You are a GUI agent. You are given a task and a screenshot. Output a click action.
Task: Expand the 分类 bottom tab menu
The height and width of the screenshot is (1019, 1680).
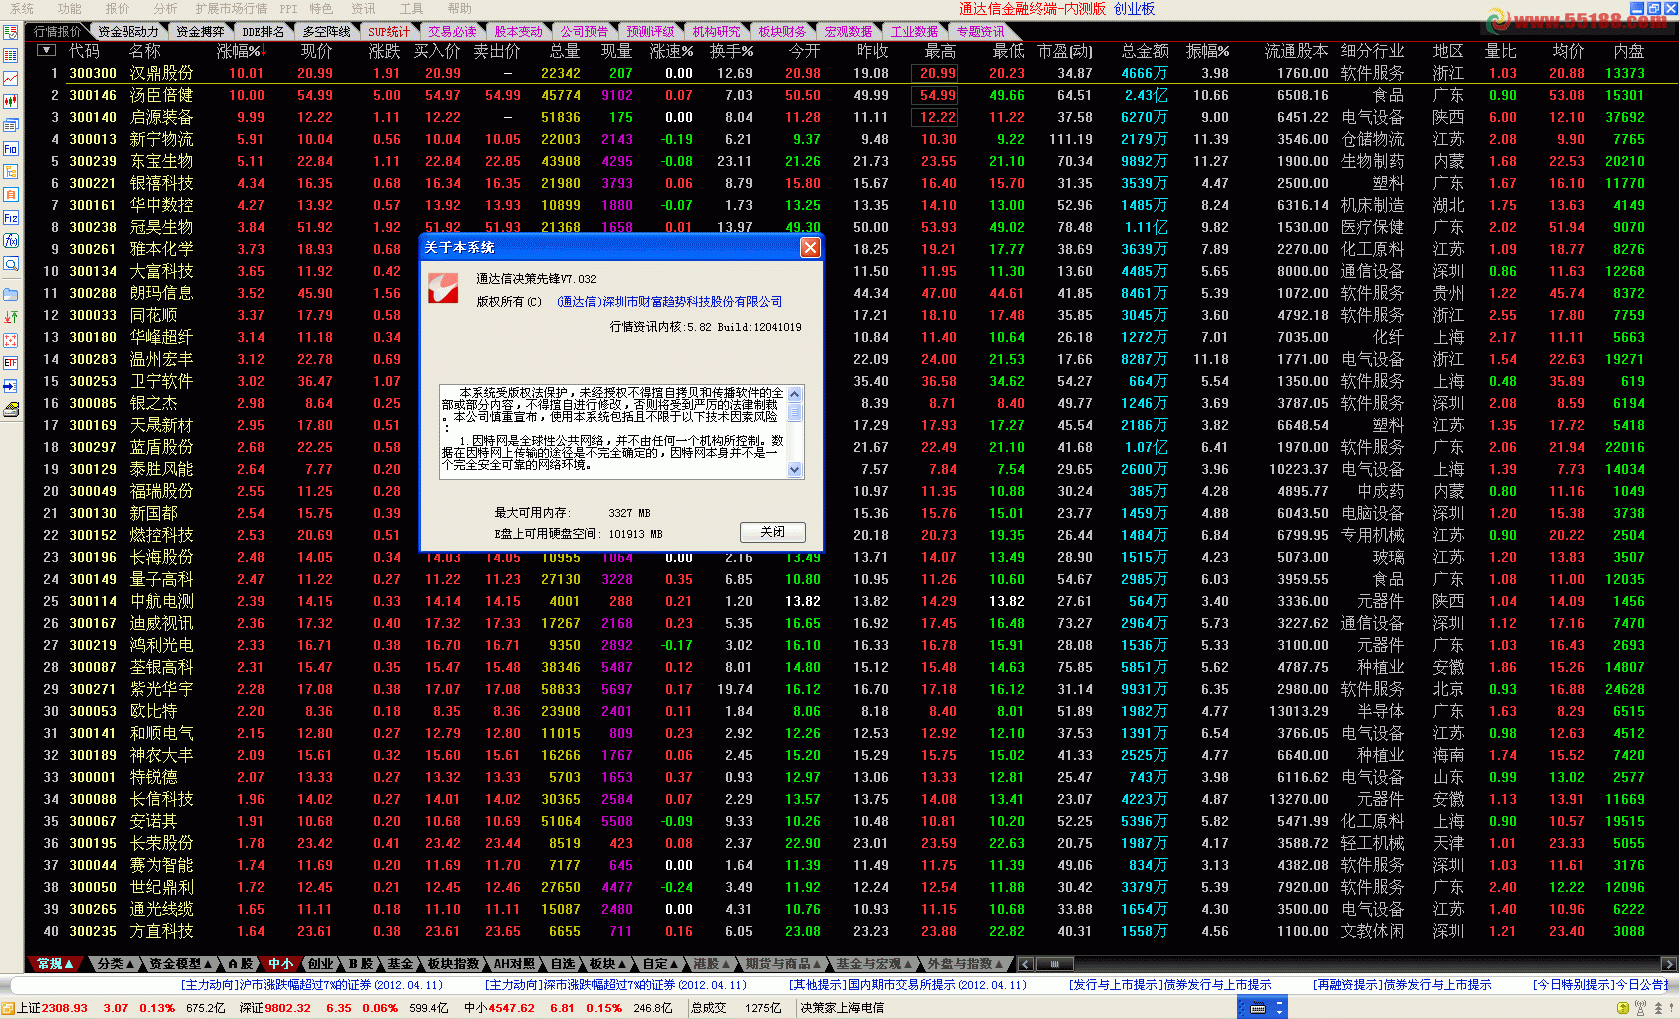[x=116, y=964]
